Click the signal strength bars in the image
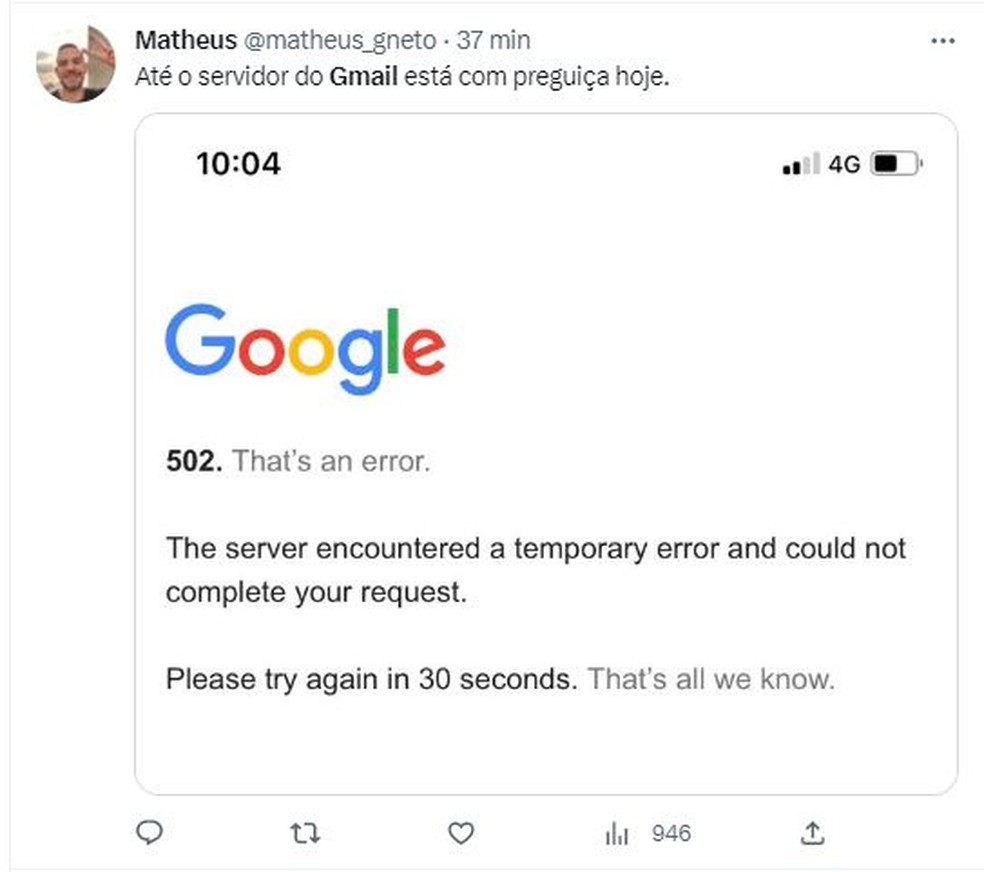The height and width of the screenshot is (872, 984). [x=801, y=164]
